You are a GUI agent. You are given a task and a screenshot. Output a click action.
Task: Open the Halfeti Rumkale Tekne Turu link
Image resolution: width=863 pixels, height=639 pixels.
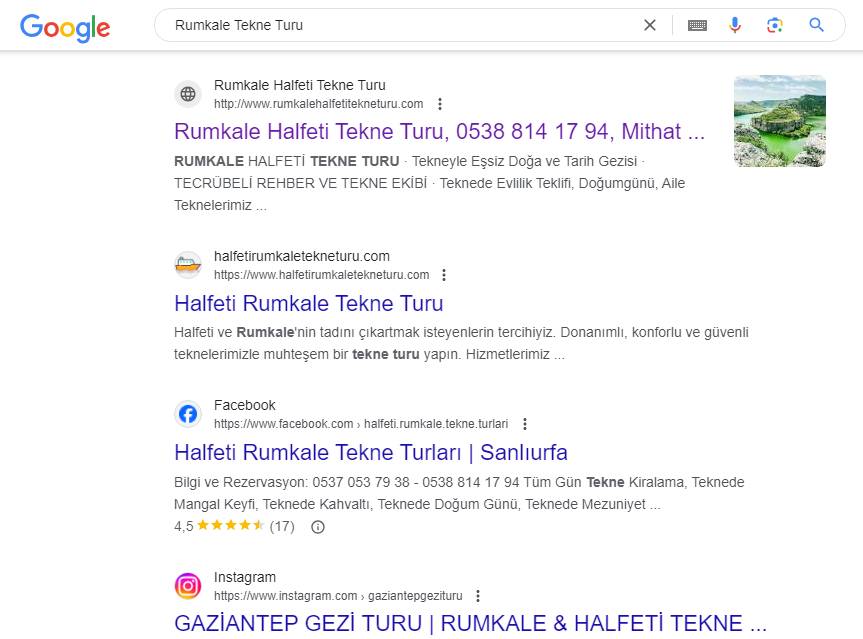[308, 303]
